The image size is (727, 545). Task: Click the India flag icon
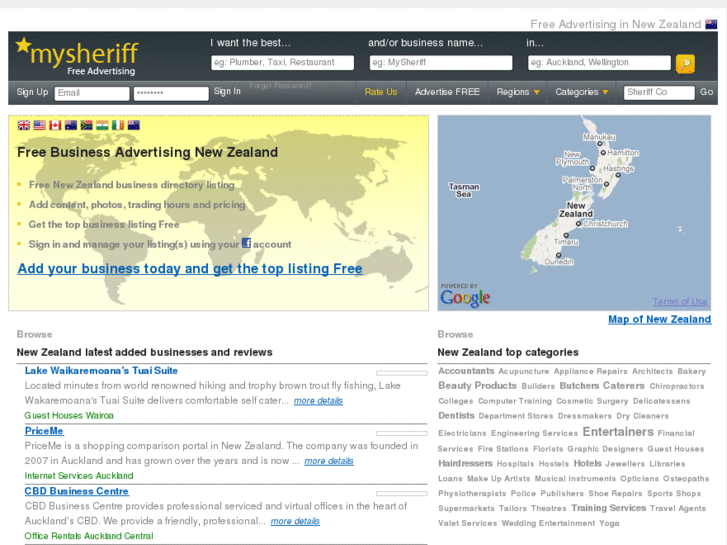[x=102, y=125]
